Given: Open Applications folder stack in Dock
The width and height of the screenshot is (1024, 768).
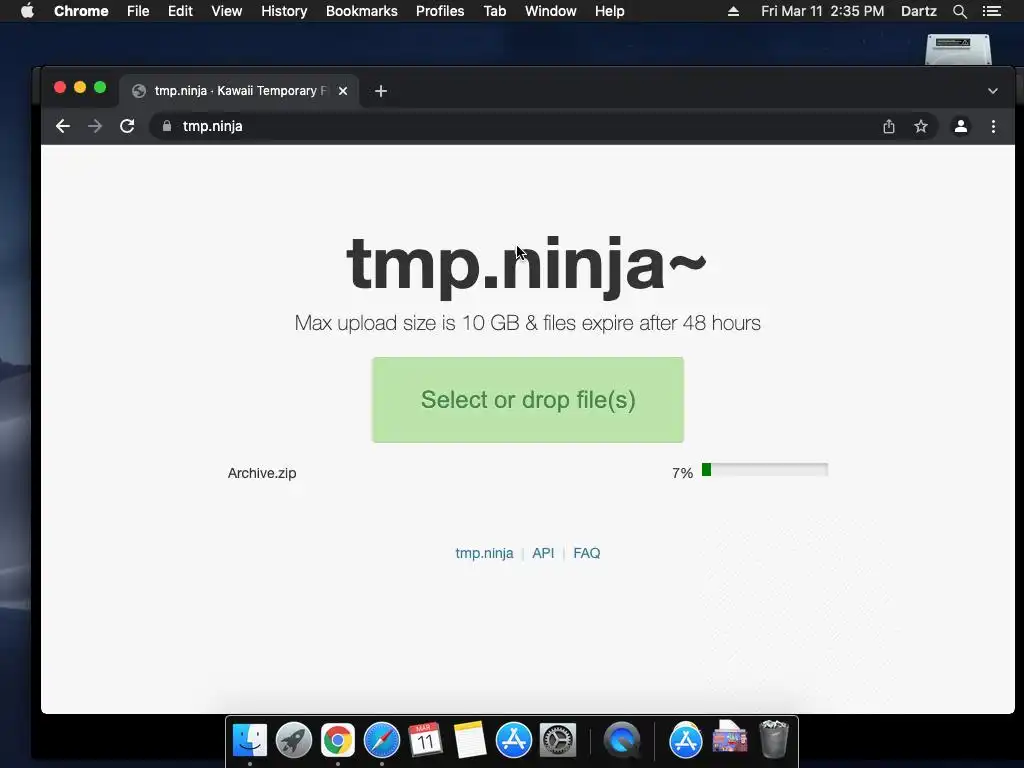Looking at the screenshot, I should [x=686, y=741].
